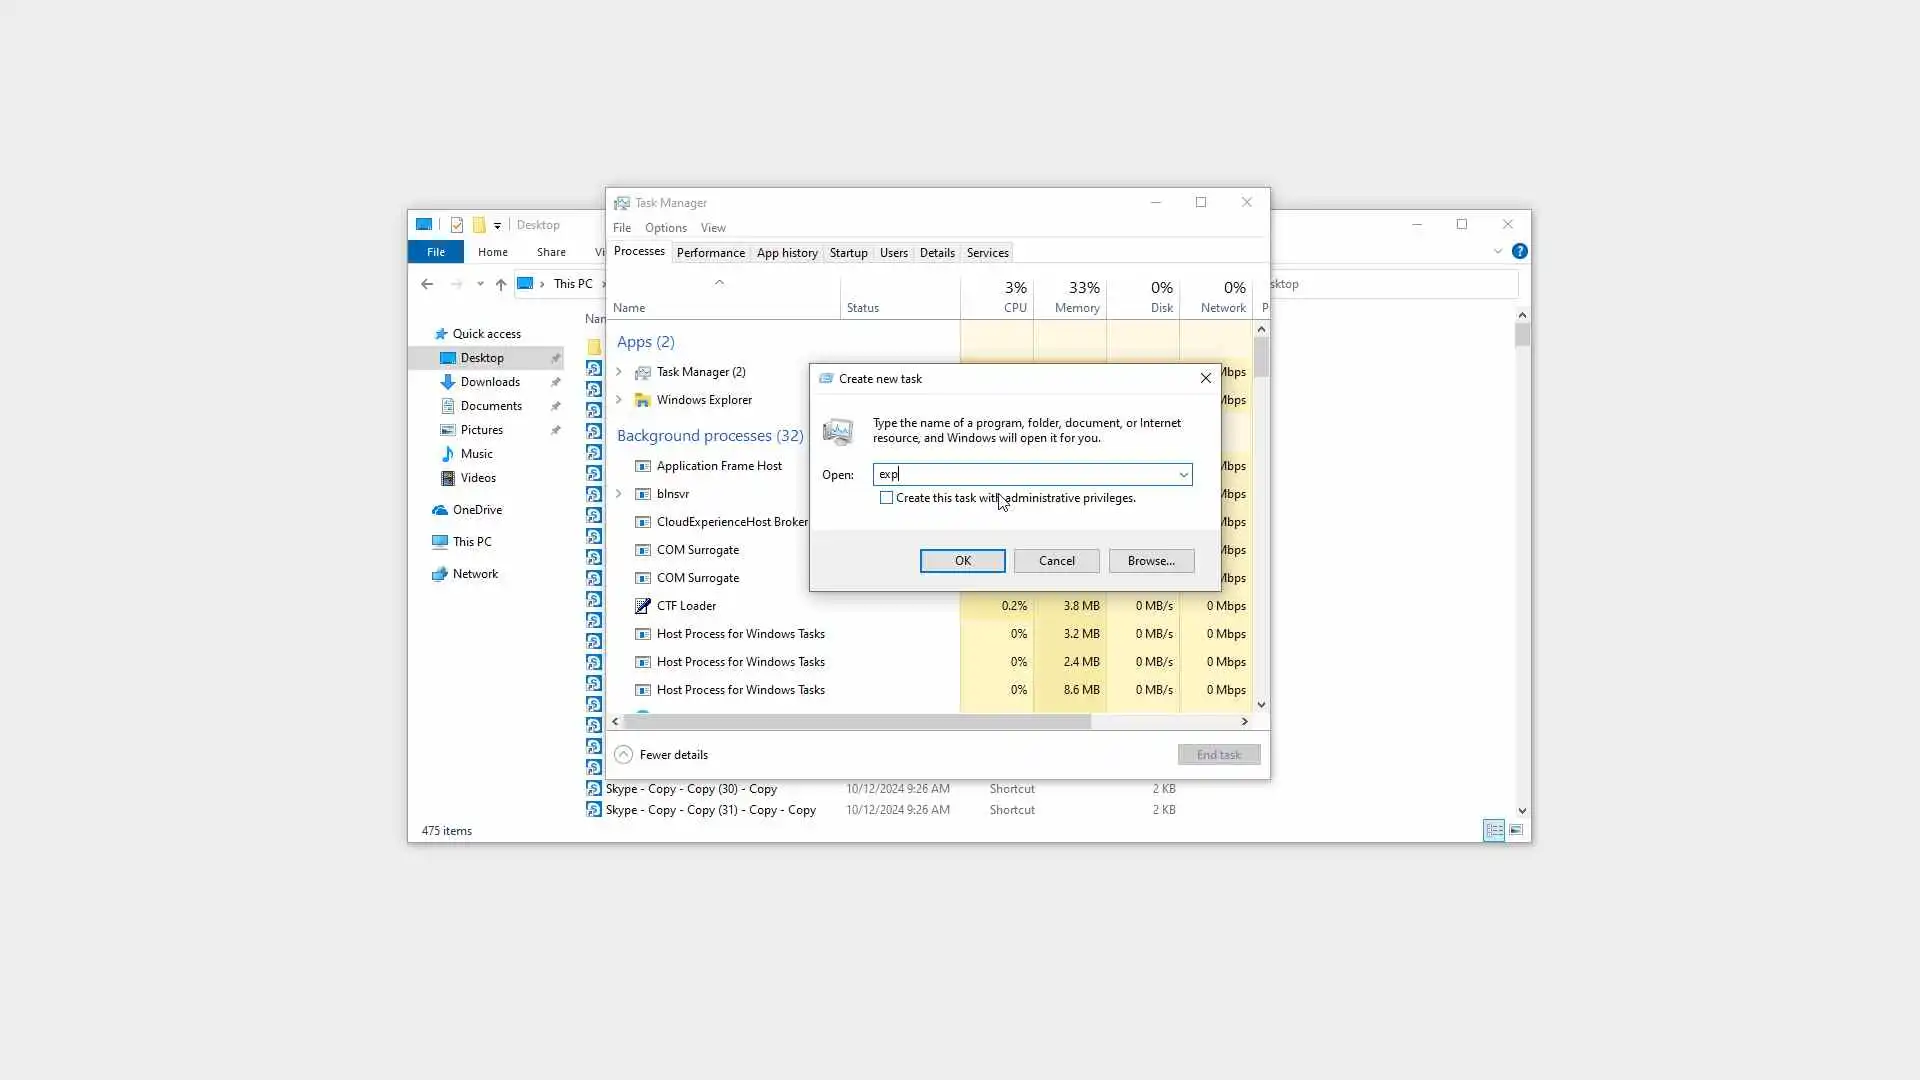
Task: Switch to the Performance tab
Action: click(x=710, y=253)
